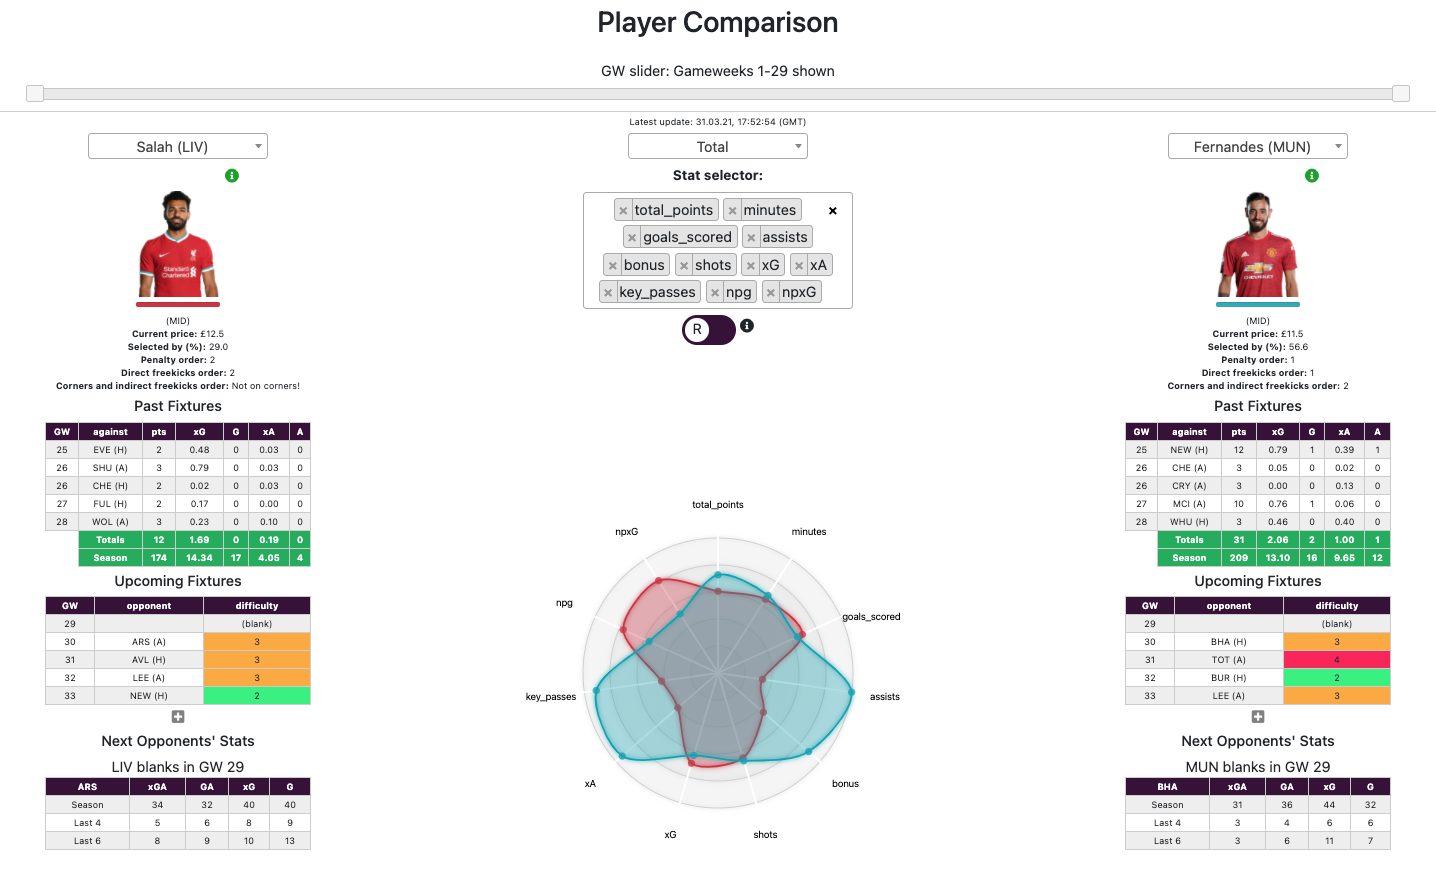Viewport: 1436px width, 880px height.
Task: Expand Fernandes' upcoming fixtures with the plus button
Action: click(1257, 716)
